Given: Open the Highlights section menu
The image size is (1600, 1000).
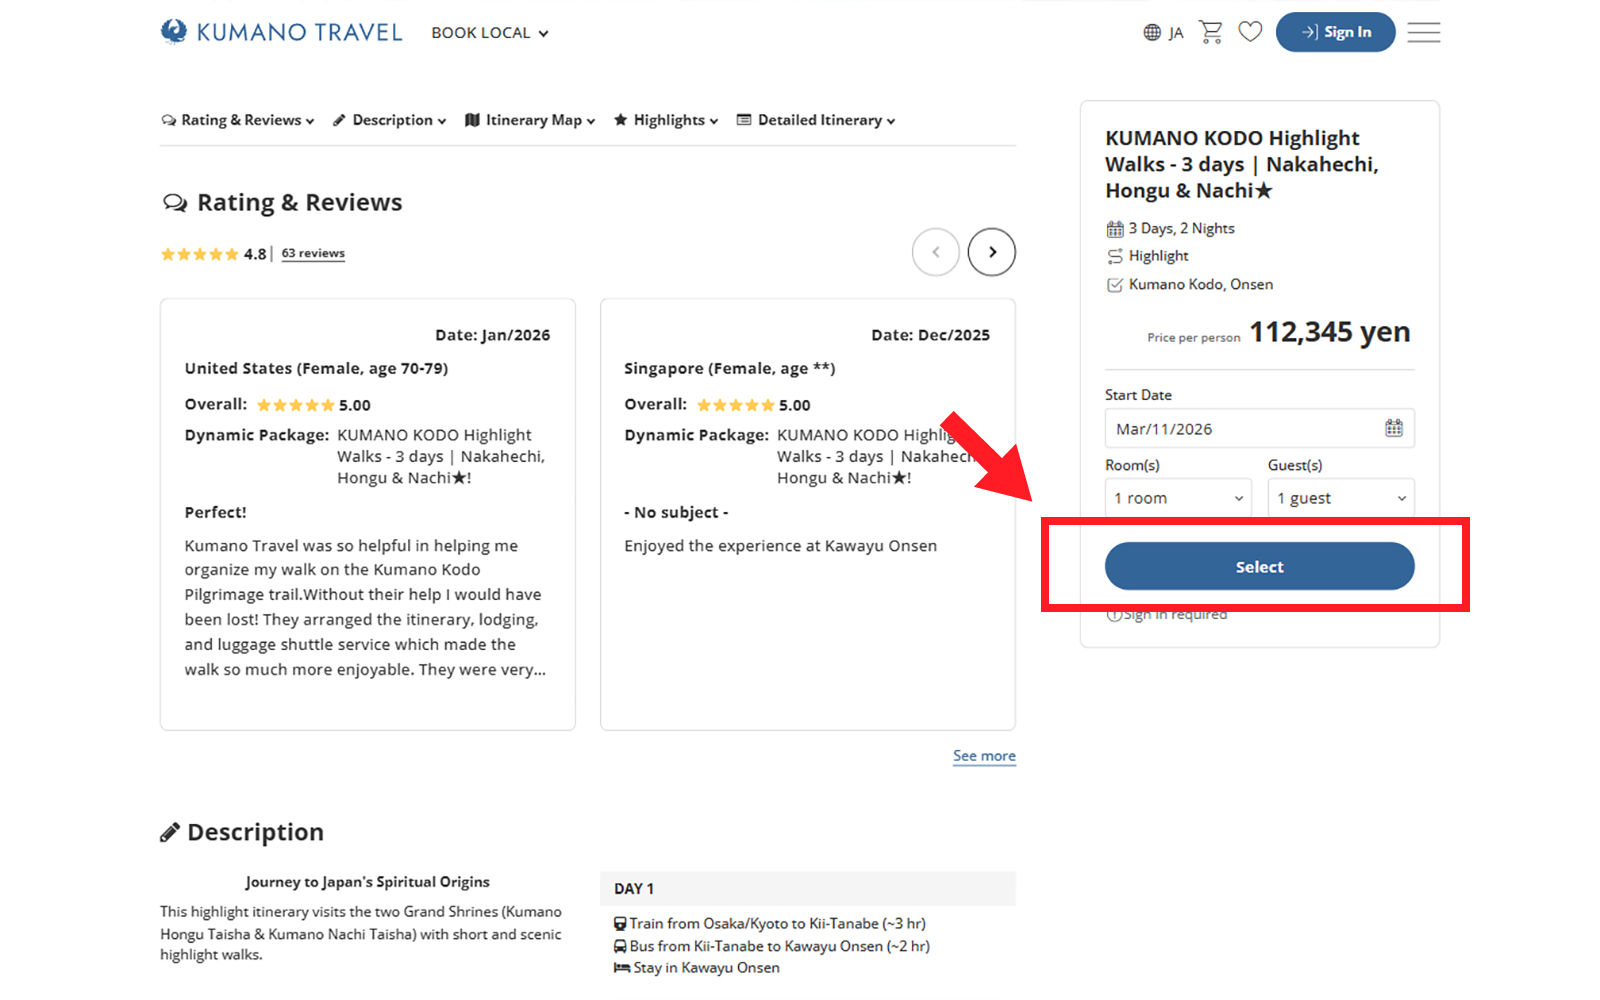Looking at the screenshot, I should click(666, 120).
